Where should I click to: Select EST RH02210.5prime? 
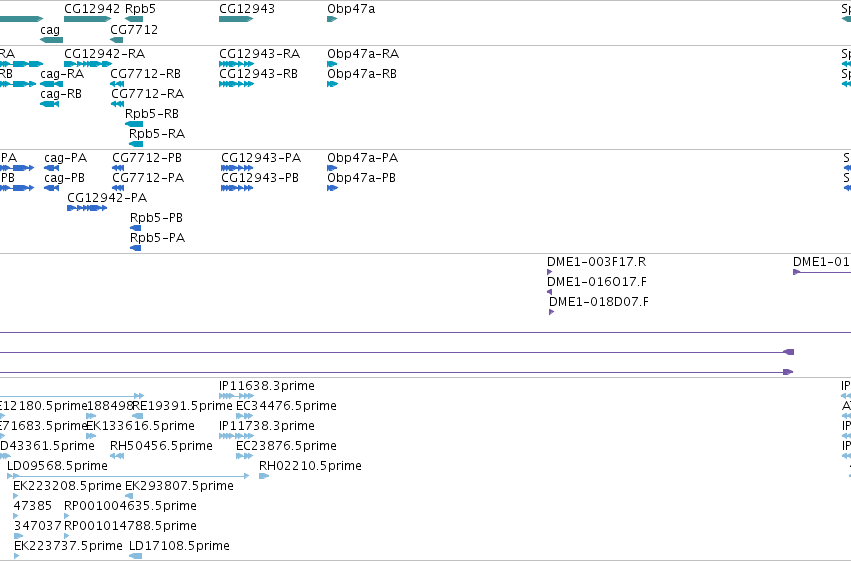264,476
